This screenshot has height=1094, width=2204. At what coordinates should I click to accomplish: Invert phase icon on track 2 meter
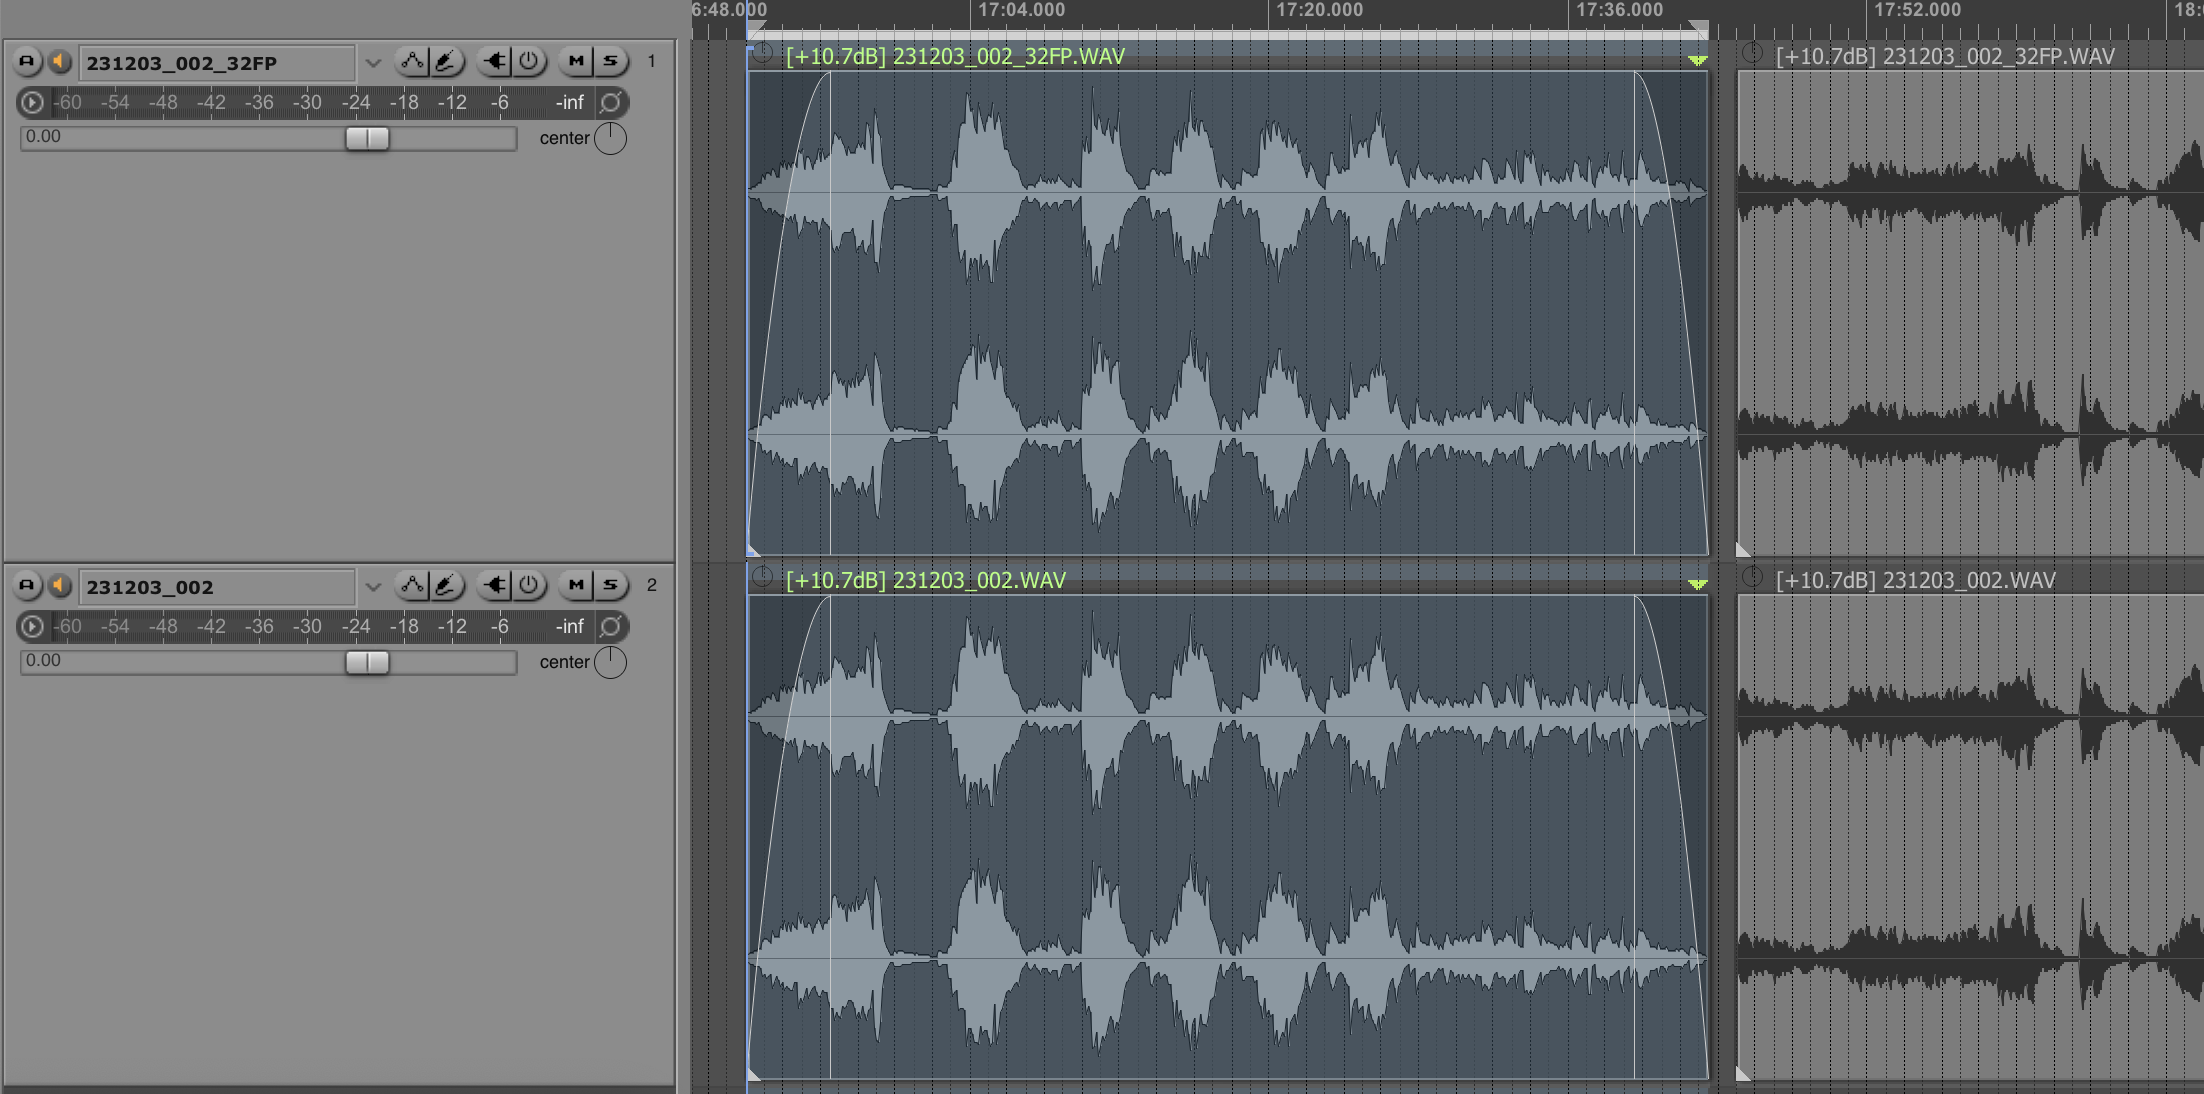(x=611, y=626)
